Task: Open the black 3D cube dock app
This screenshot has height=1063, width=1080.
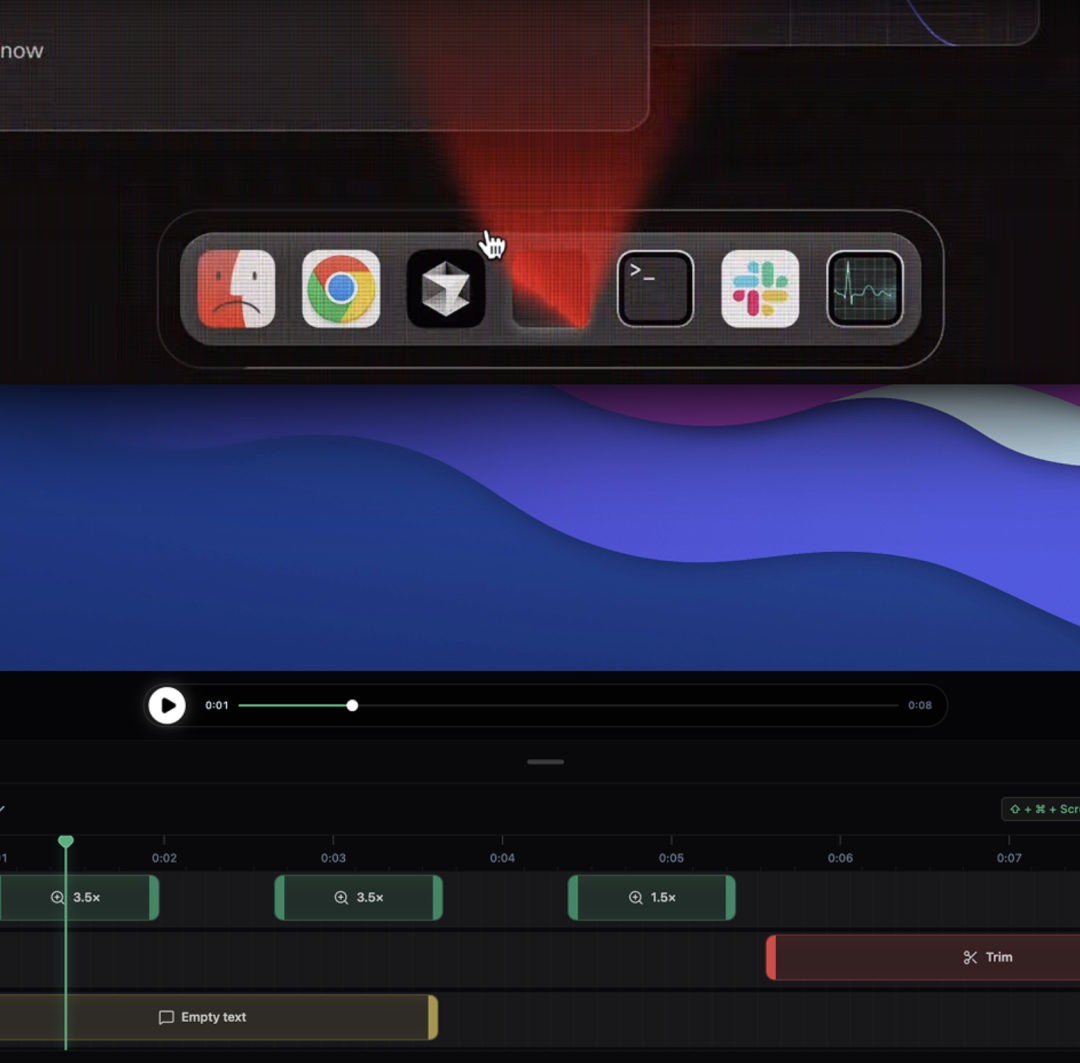Action: pyautogui.click(x=446, y=289)
